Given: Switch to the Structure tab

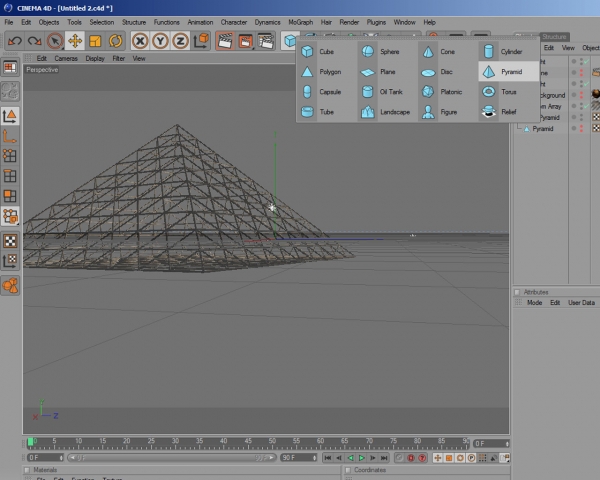Looking at the screenshot, I should (x=554, y=37).
